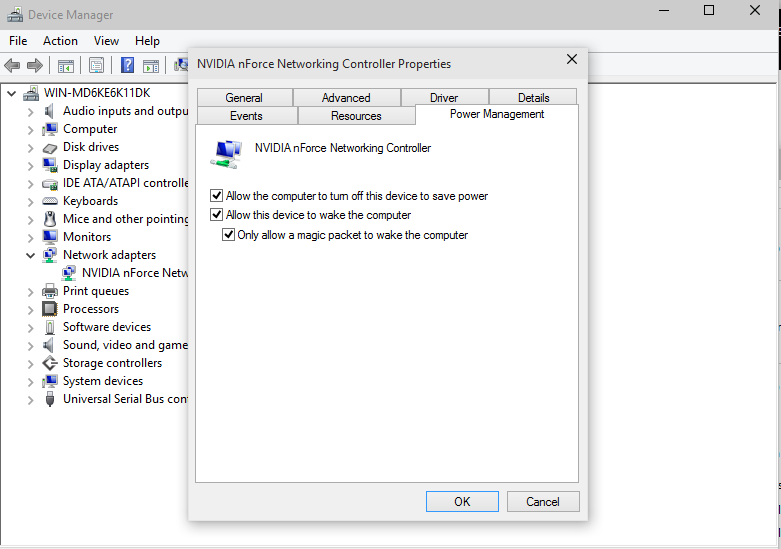
Task: Click the Forward arrow toolbar icon
Action: (34, 65)
